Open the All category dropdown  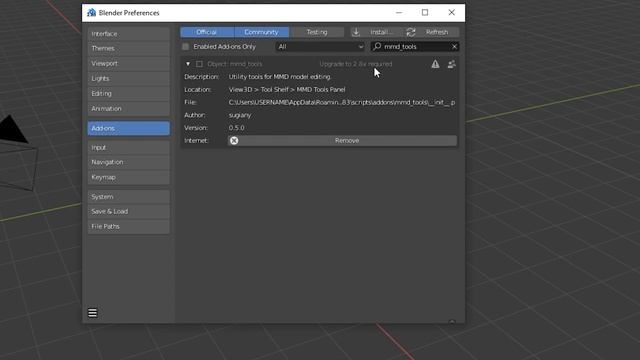320,47
